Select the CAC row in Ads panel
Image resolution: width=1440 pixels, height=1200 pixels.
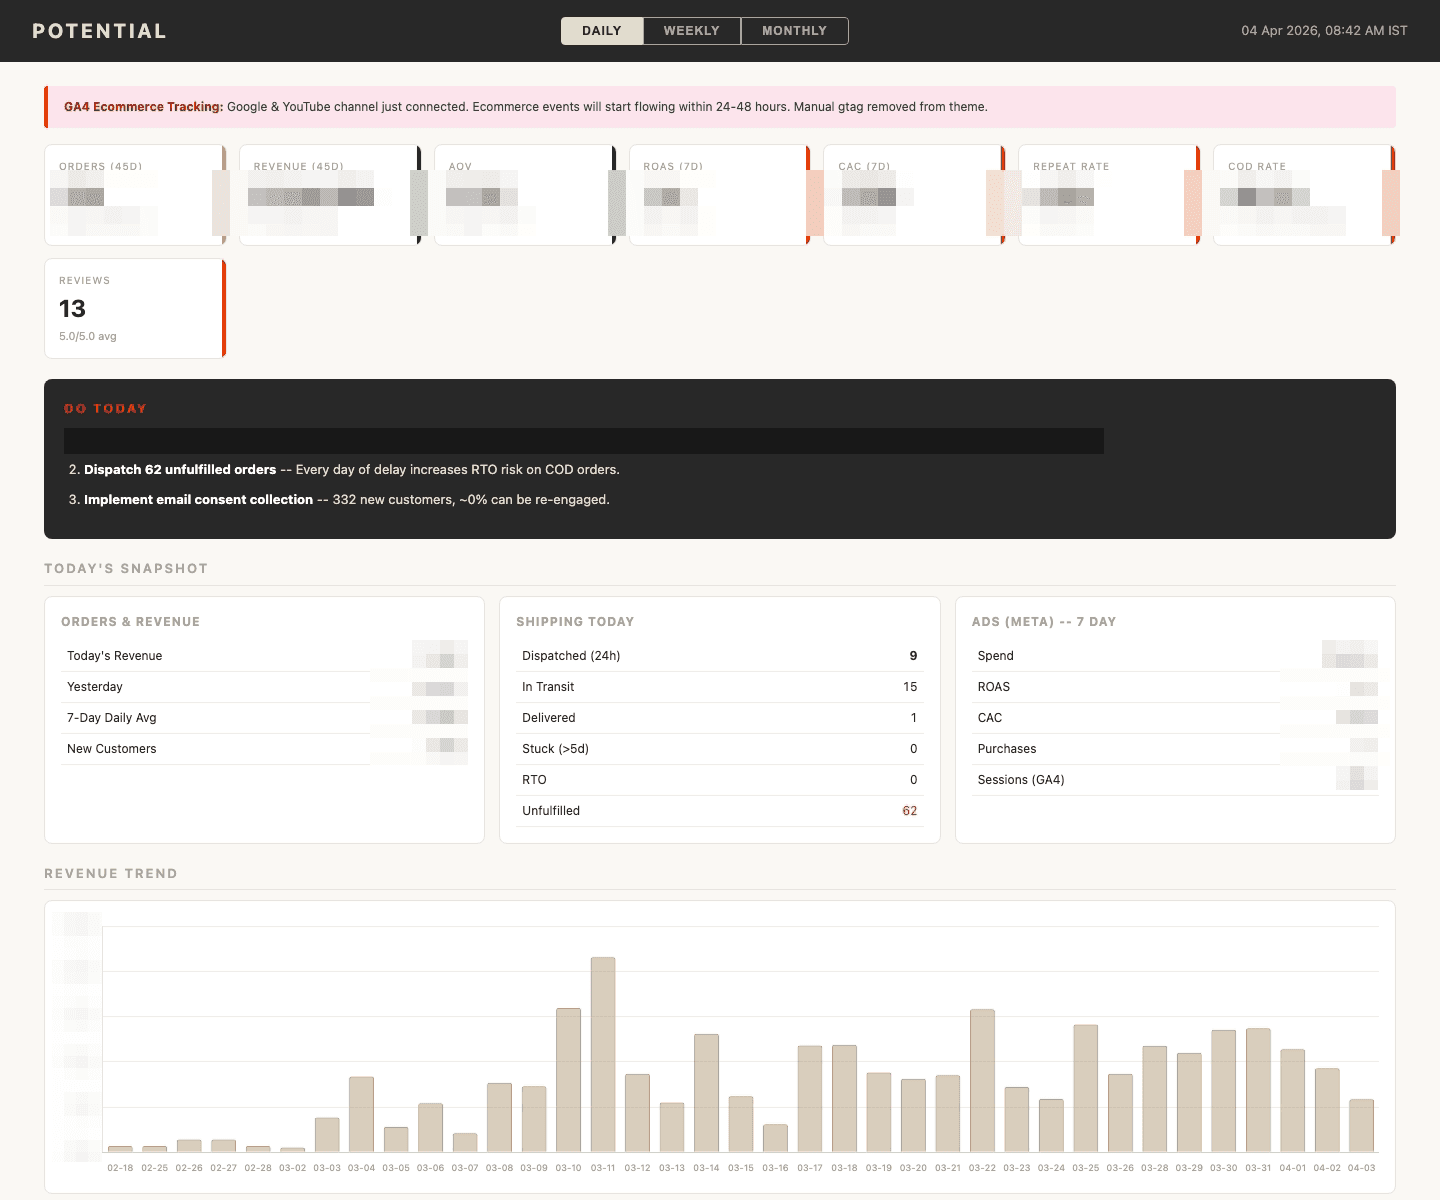point(1175,718)
